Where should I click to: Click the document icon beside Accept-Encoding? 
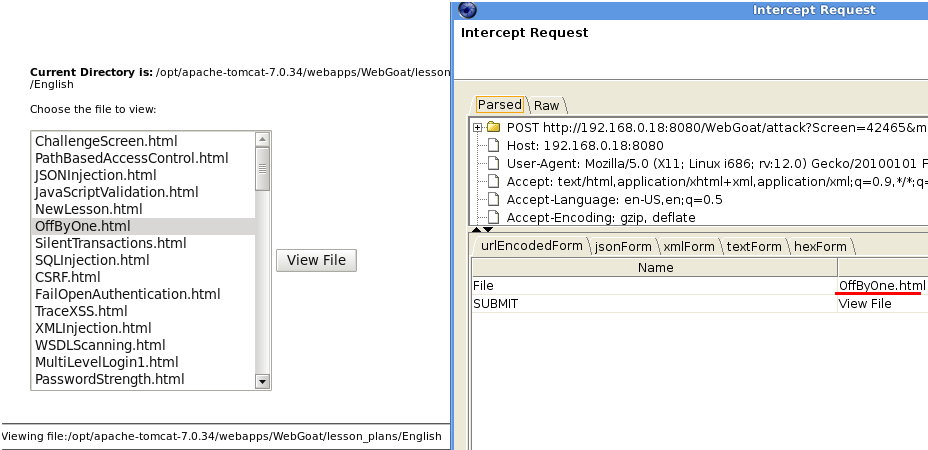point(493,217)
